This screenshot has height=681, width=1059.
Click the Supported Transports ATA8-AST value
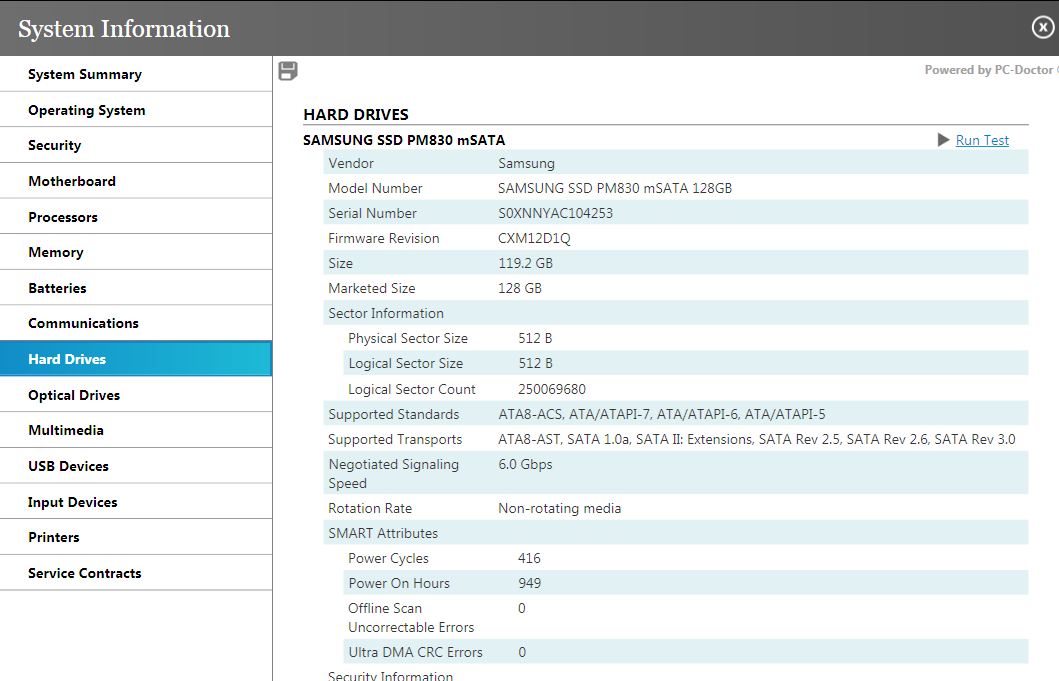click(x=756, y=439)
